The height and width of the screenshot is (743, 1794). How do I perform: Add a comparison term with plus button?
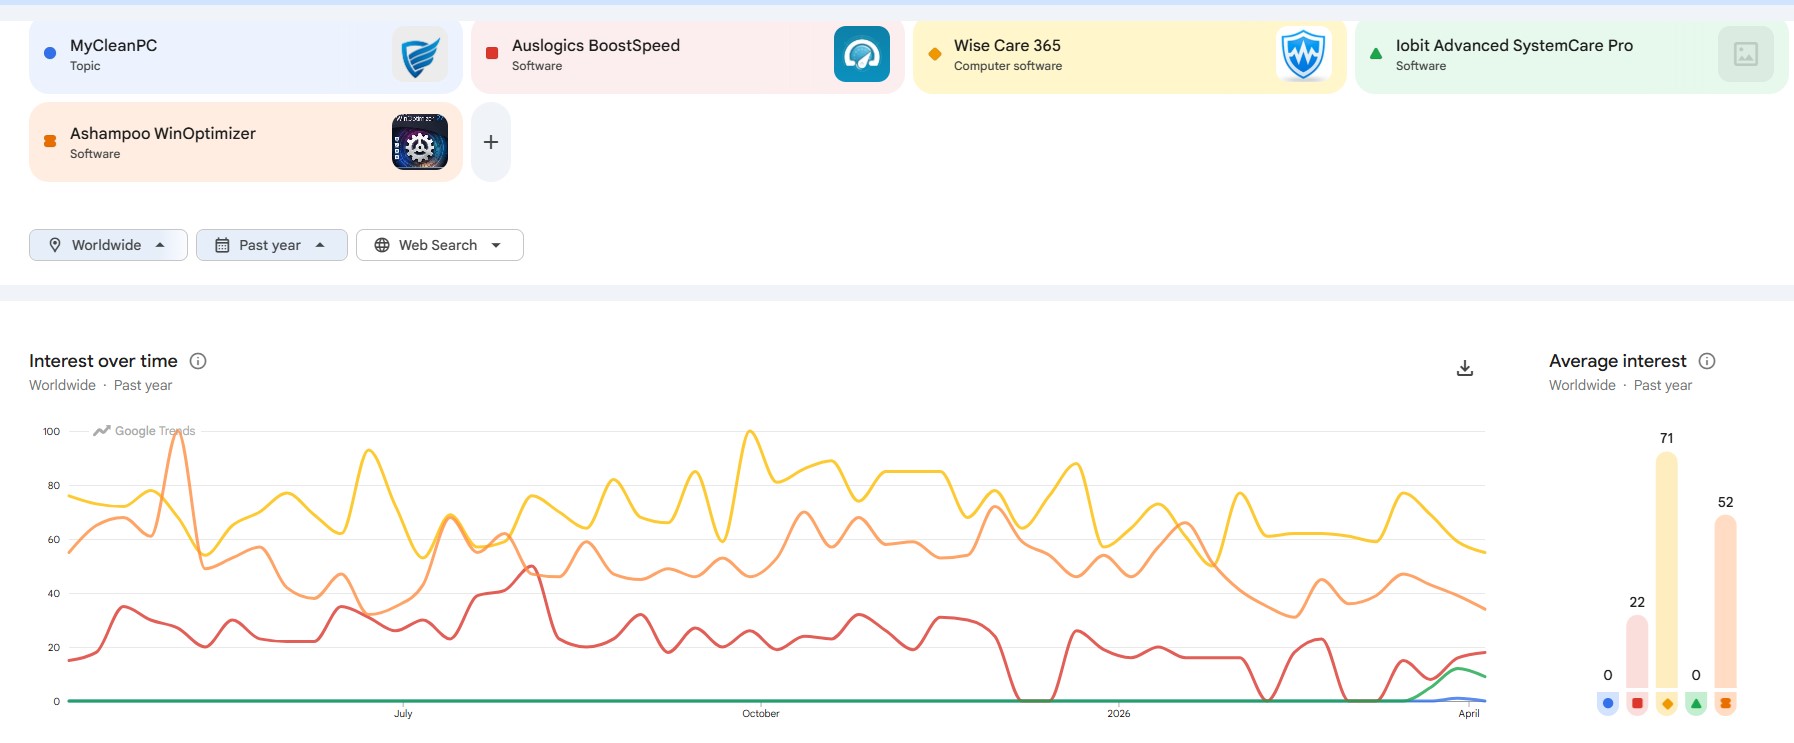[x=491, y=142]
